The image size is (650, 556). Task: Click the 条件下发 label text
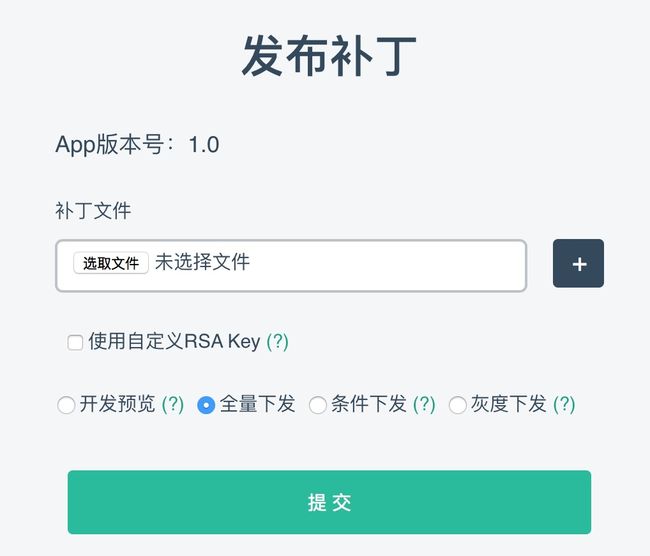pyautogui.click(x=369, y=404)
